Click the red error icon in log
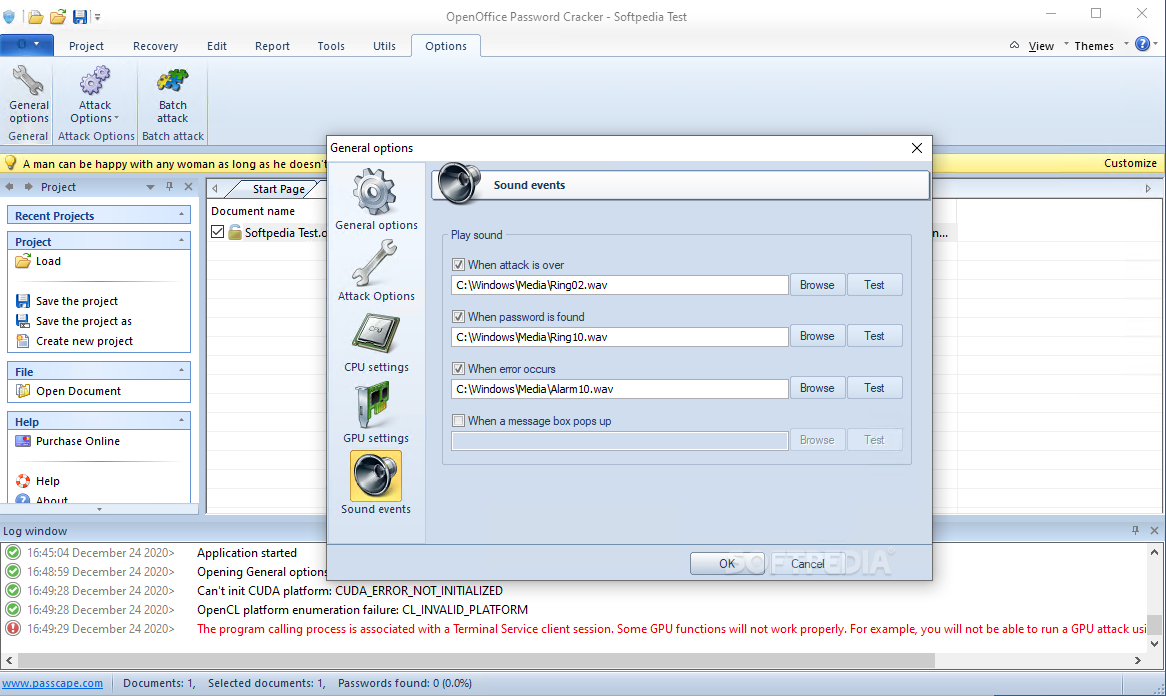The height and width of the screenshot is (696, 1166). pos(13,628)
